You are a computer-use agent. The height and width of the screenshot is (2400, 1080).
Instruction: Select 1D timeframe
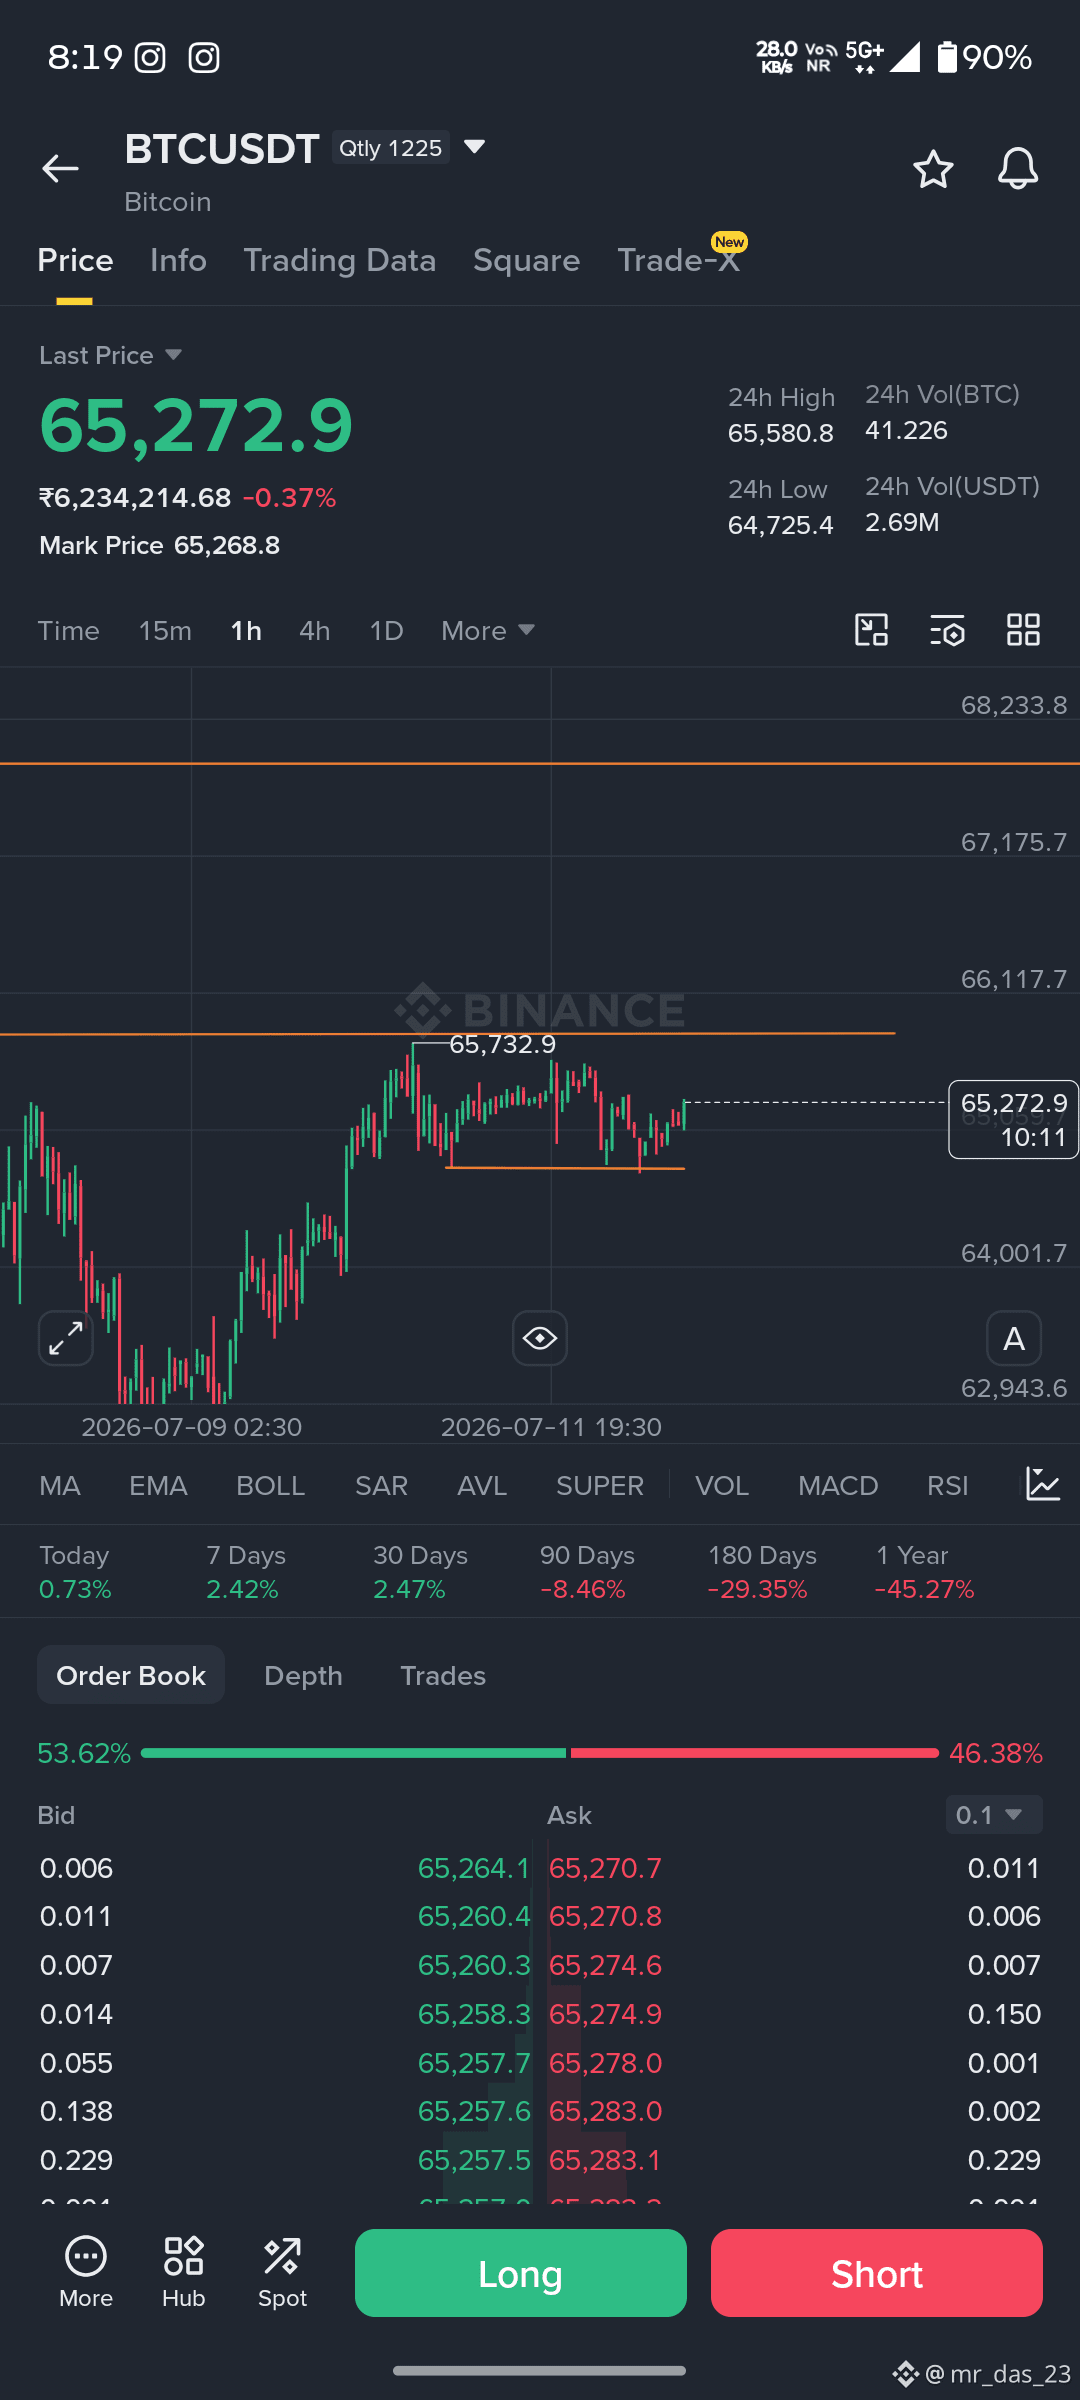coord(386,631)
